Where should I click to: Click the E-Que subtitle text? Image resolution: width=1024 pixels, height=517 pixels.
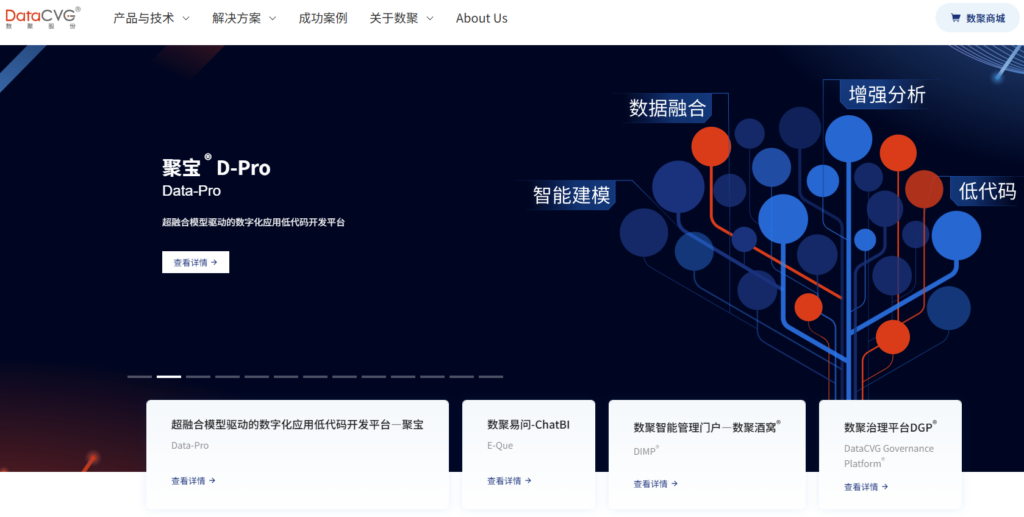[x=500, y=446]
